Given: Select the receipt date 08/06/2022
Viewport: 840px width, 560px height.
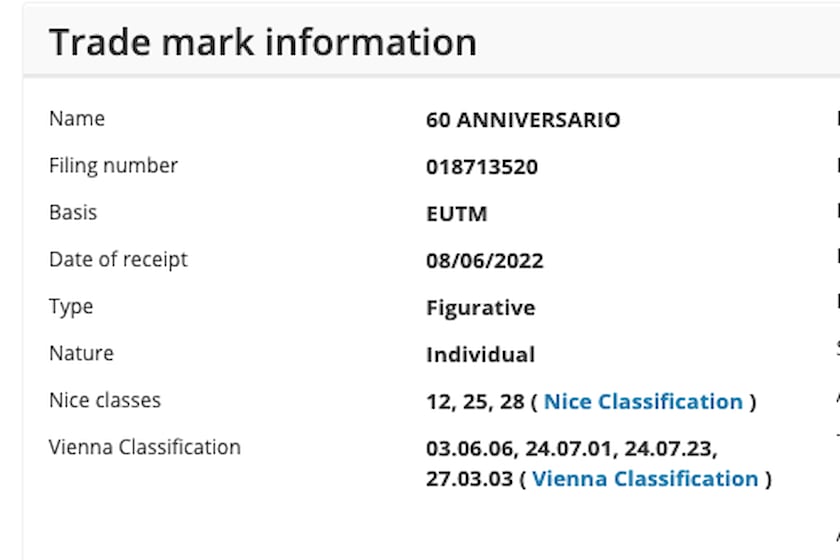Looking at the screenshot, I should click(x=485, y=261).
